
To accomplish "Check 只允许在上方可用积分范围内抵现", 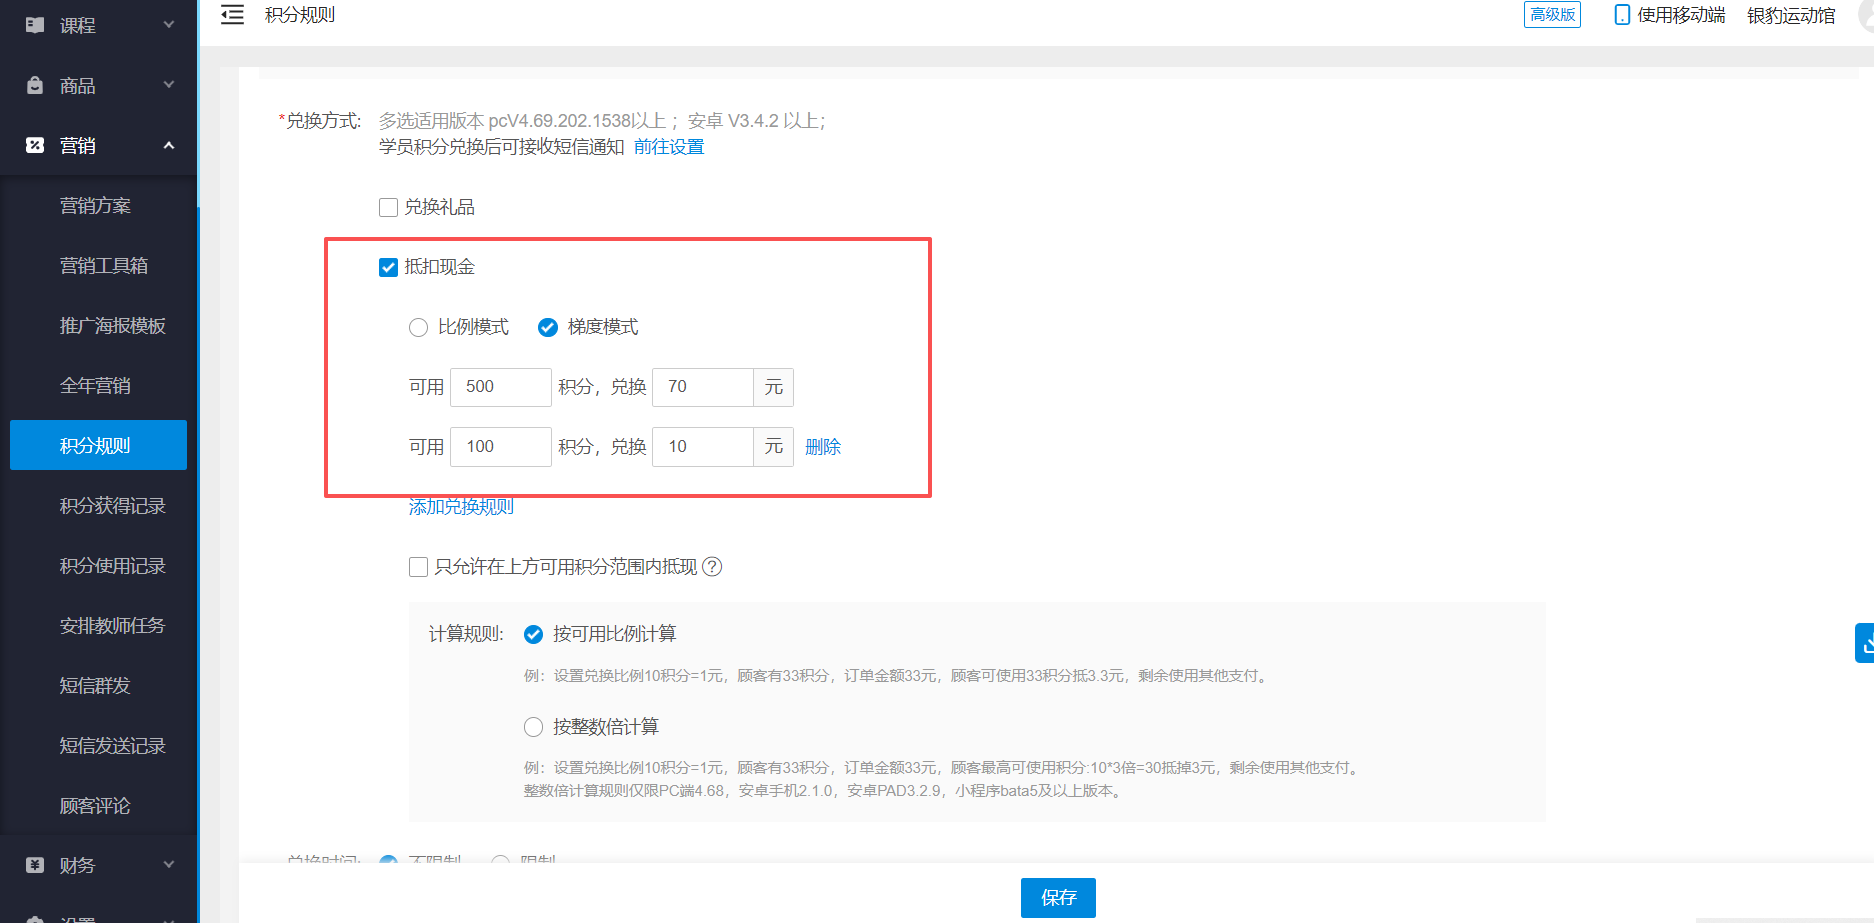I will click(418, 567).
